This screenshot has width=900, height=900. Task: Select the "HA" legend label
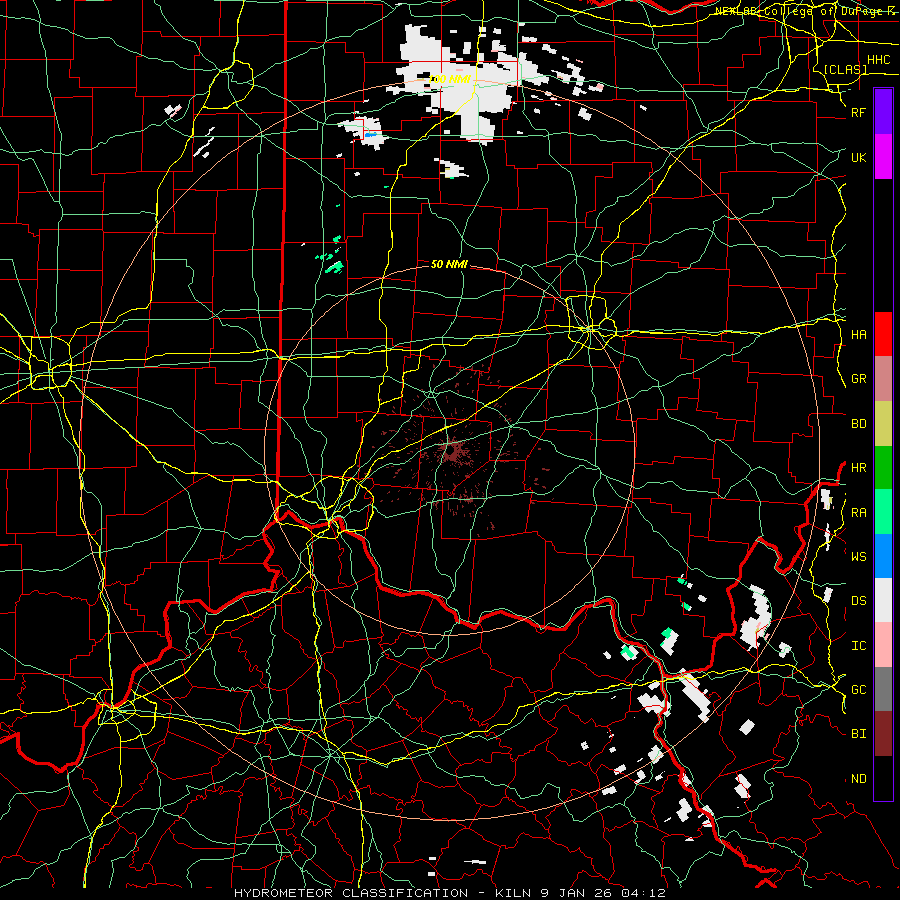[858, 335]
